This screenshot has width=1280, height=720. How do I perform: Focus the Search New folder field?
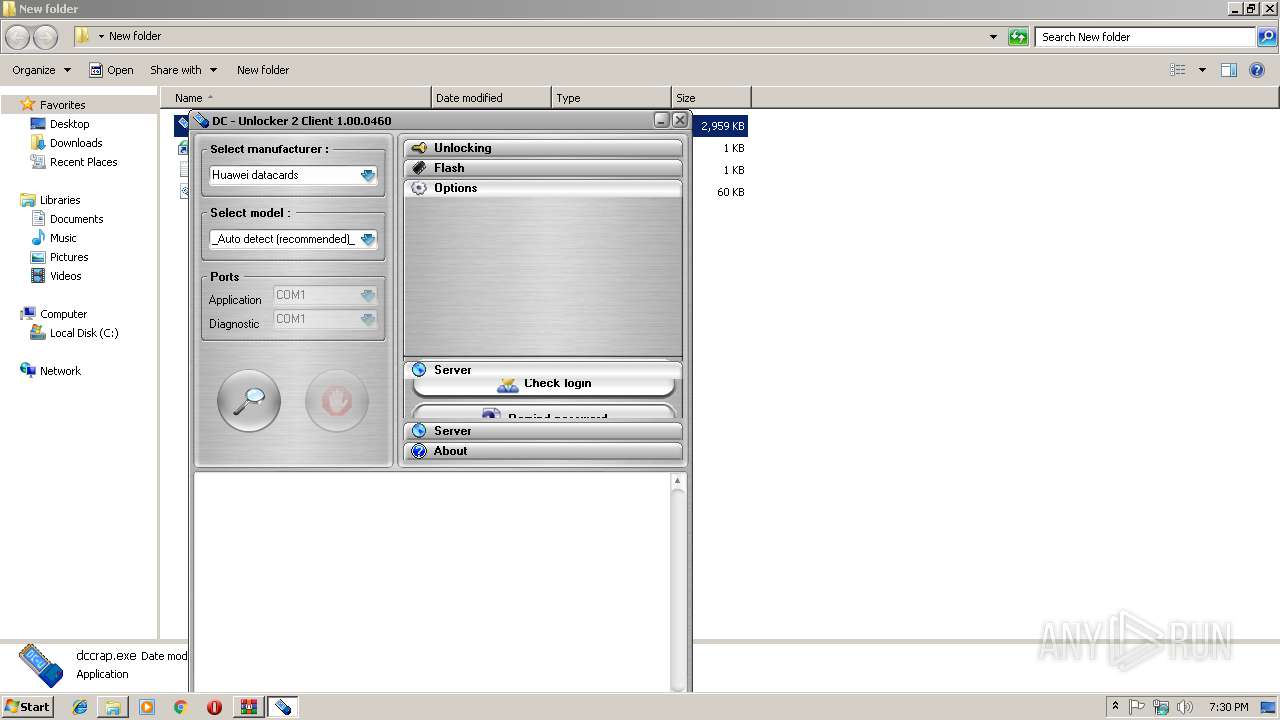pyautogui.click(x=1146, y=37)
